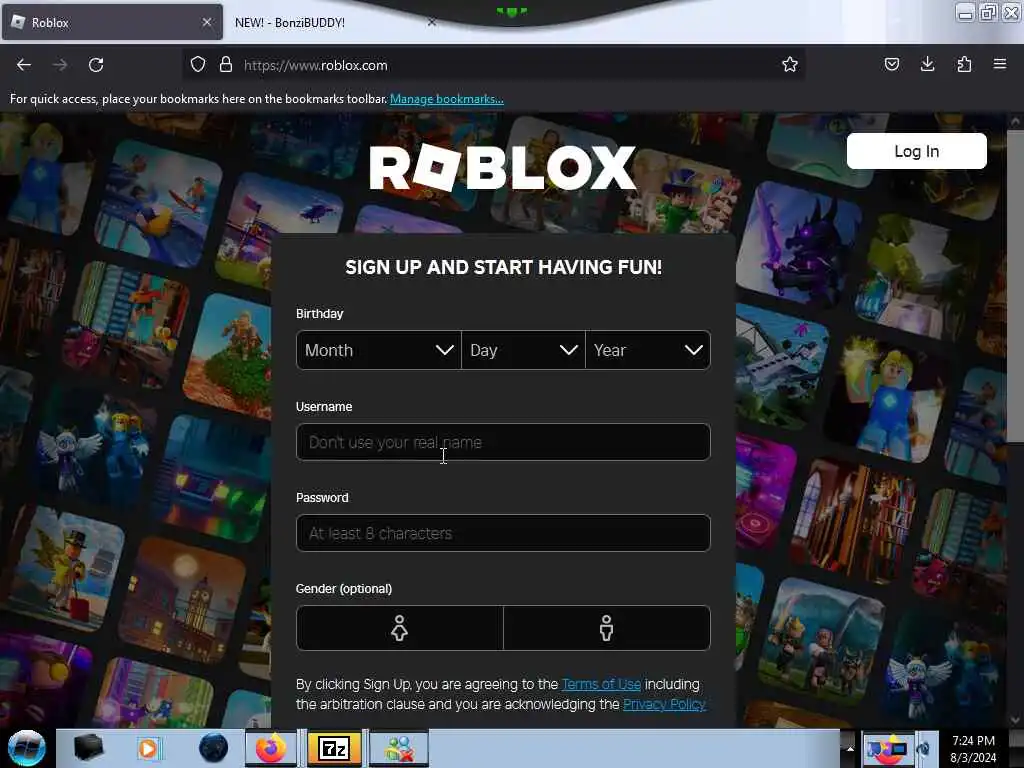Click the 'SIGN UP AND START HAVING FUN!' heading

point(503,267)
